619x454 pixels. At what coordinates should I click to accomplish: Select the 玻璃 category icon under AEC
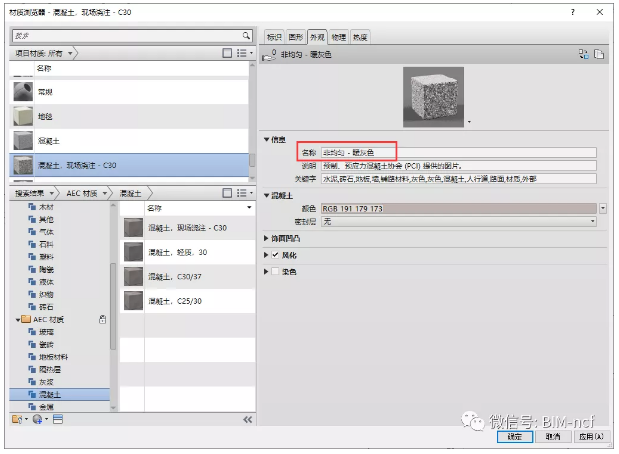click(32, 332)
